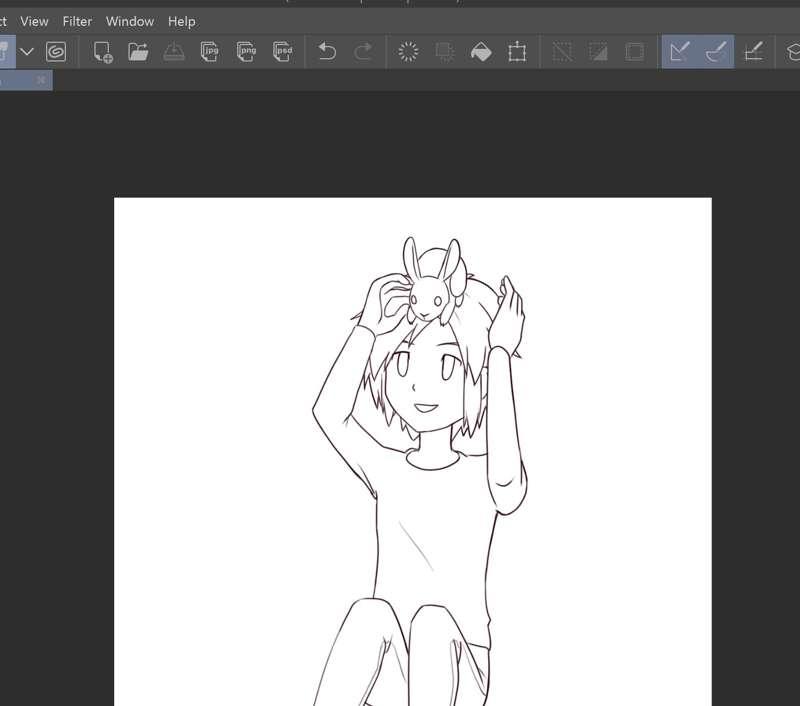The image size is (800, 706).
Task: Click the Delete dotted-circle icon
Action: click(408, 52)
